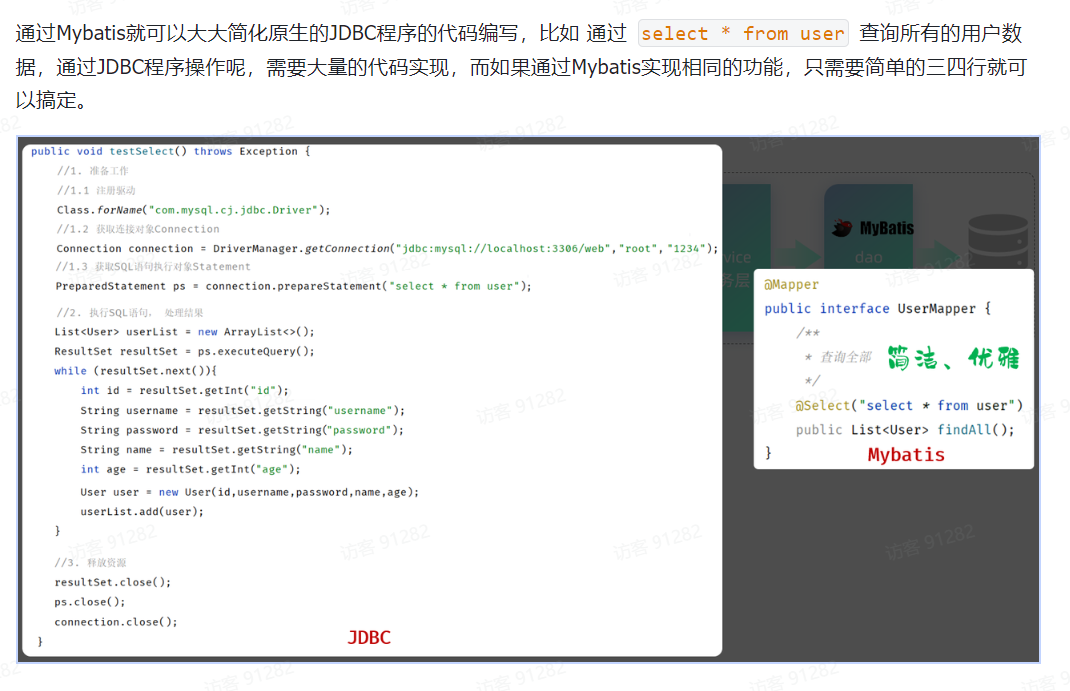
Task: Click the red "Mybatis" label
Action: [x=906, y=454]
